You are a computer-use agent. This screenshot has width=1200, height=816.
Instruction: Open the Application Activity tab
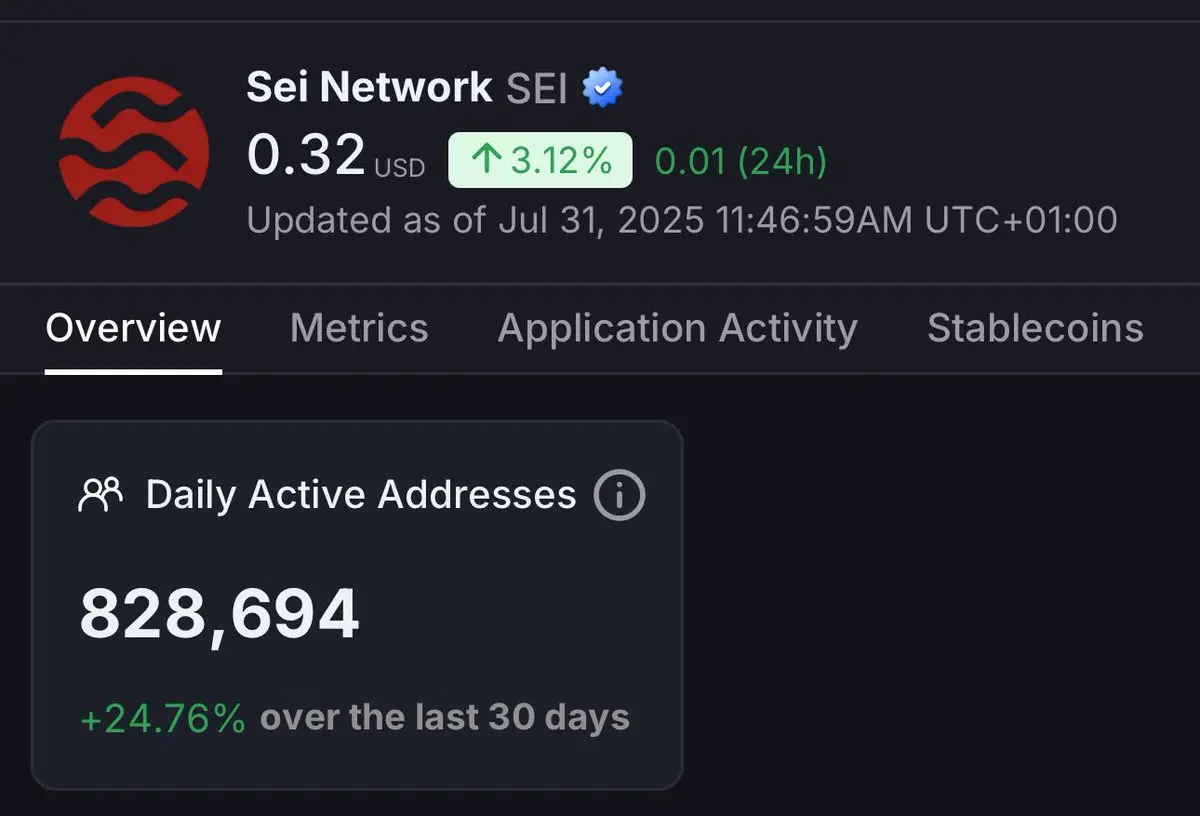[x=678, y=329]
